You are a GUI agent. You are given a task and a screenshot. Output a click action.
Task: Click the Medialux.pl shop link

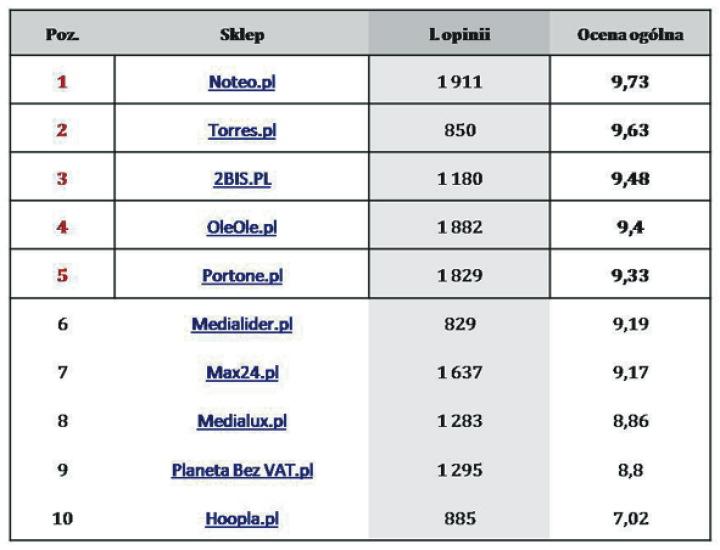pyautogui.click(x=241, y=422)
